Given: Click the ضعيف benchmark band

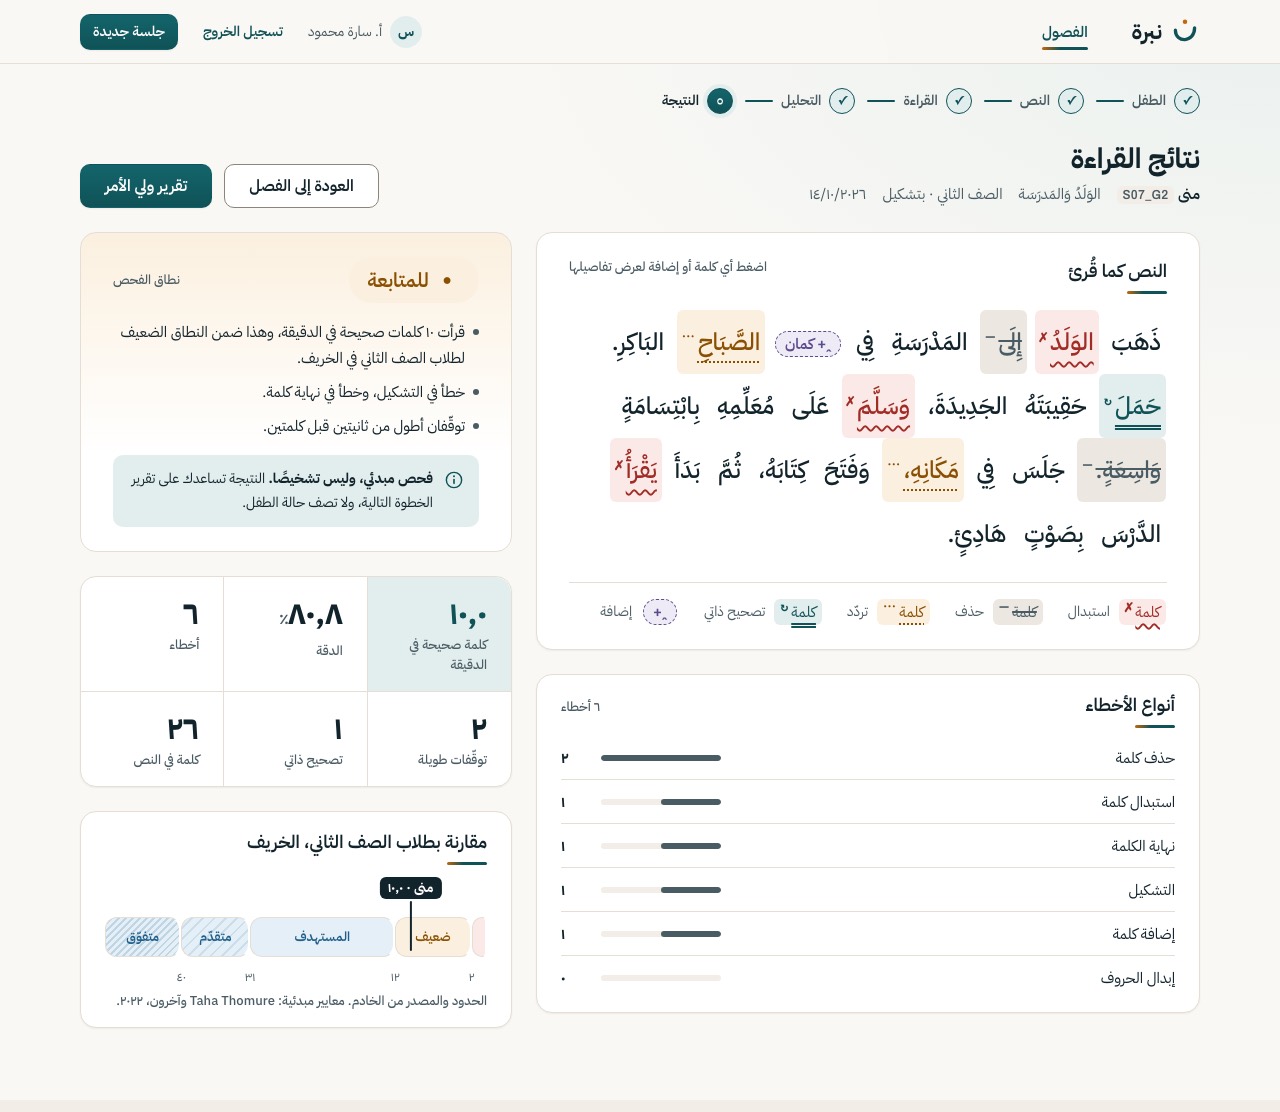Looking at the screenshot, I should tap(433, 937).
